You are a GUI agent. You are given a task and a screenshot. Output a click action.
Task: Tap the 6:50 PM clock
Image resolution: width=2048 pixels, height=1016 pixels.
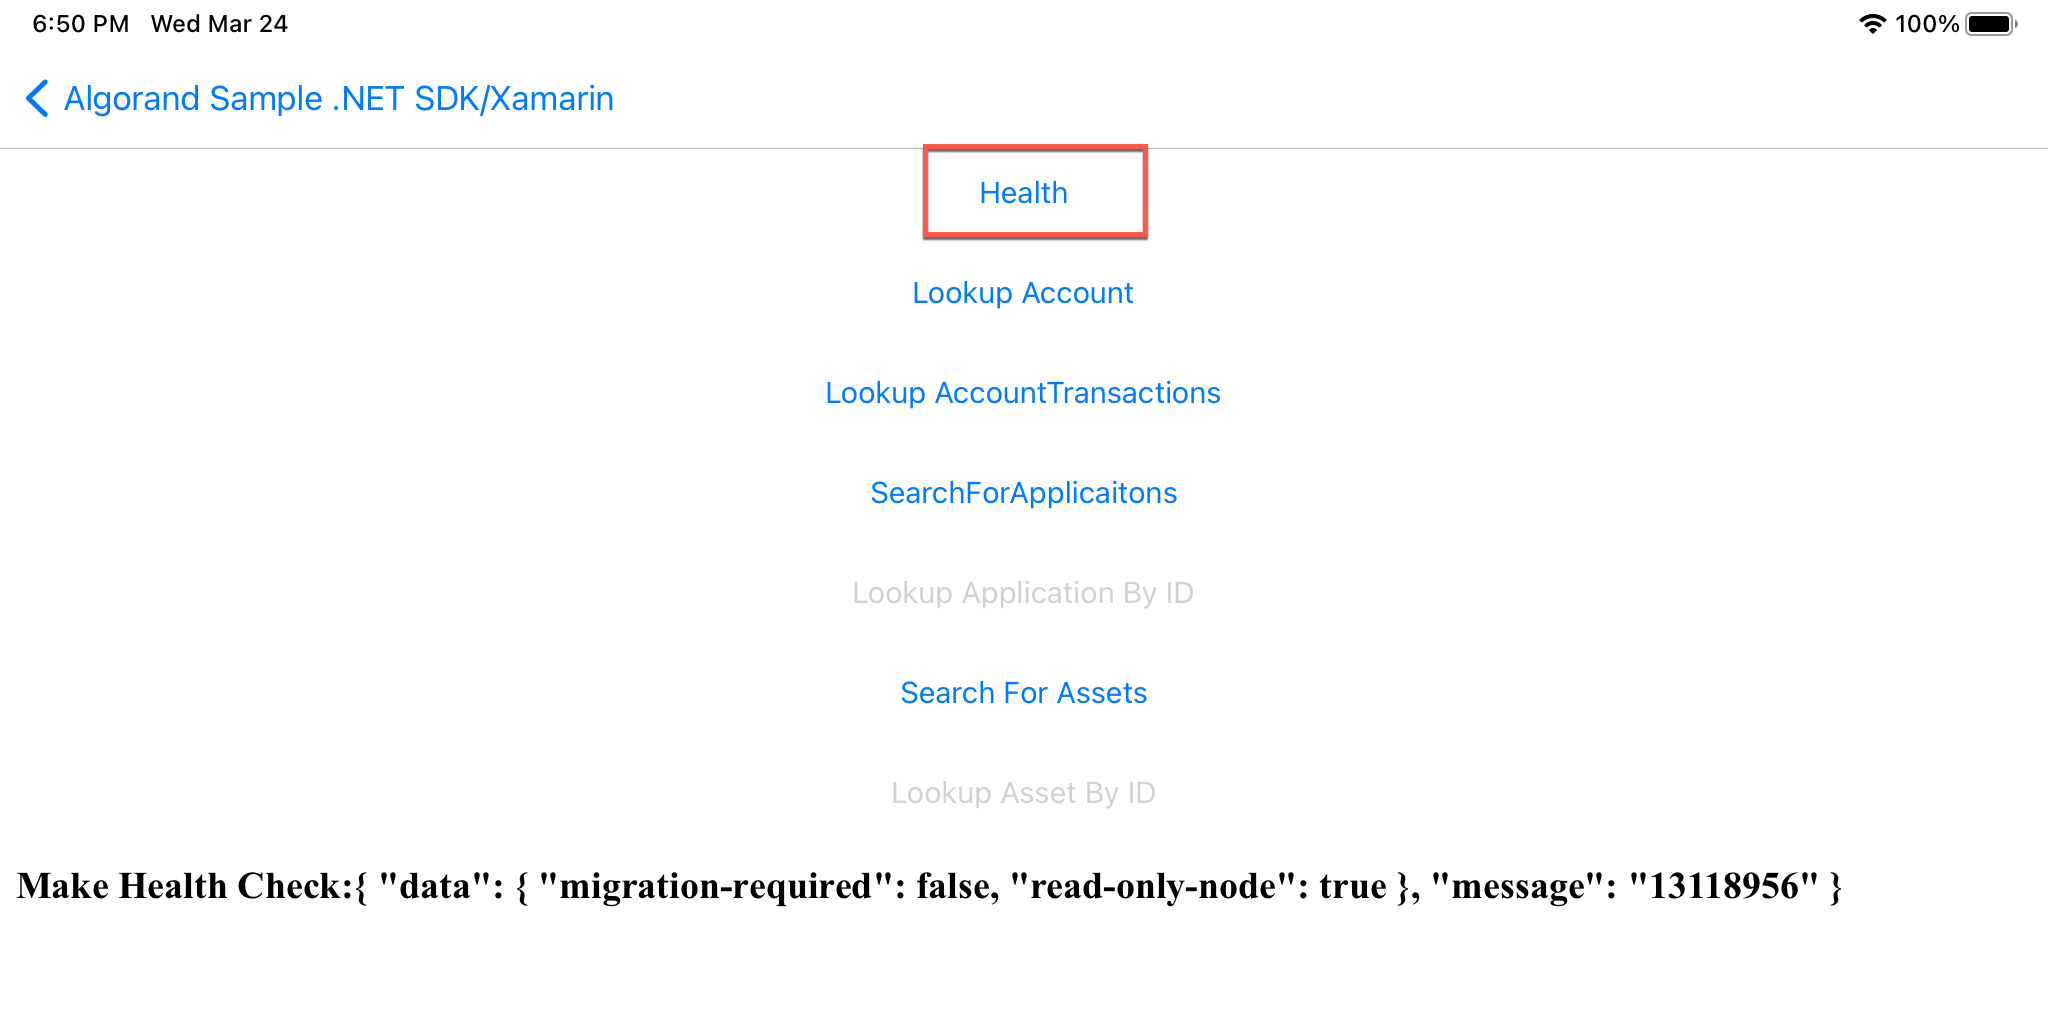click(x=81, y=24)
